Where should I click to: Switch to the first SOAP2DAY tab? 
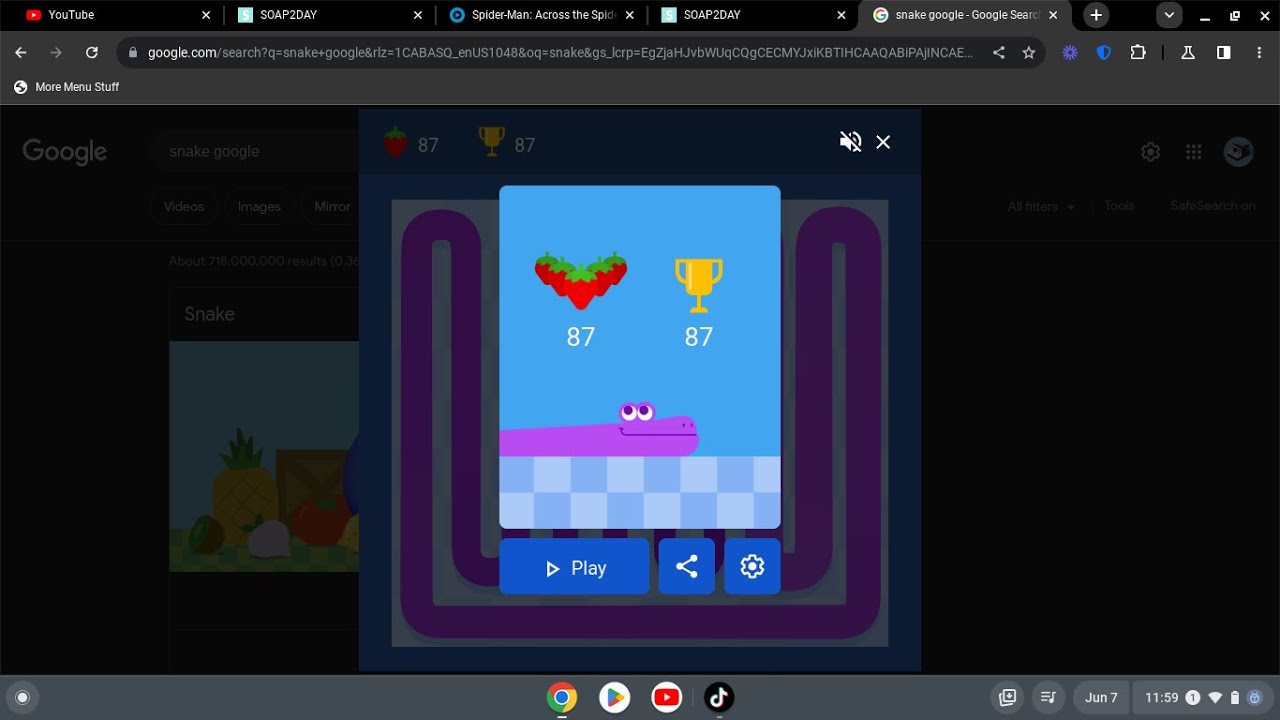[328, 15]
